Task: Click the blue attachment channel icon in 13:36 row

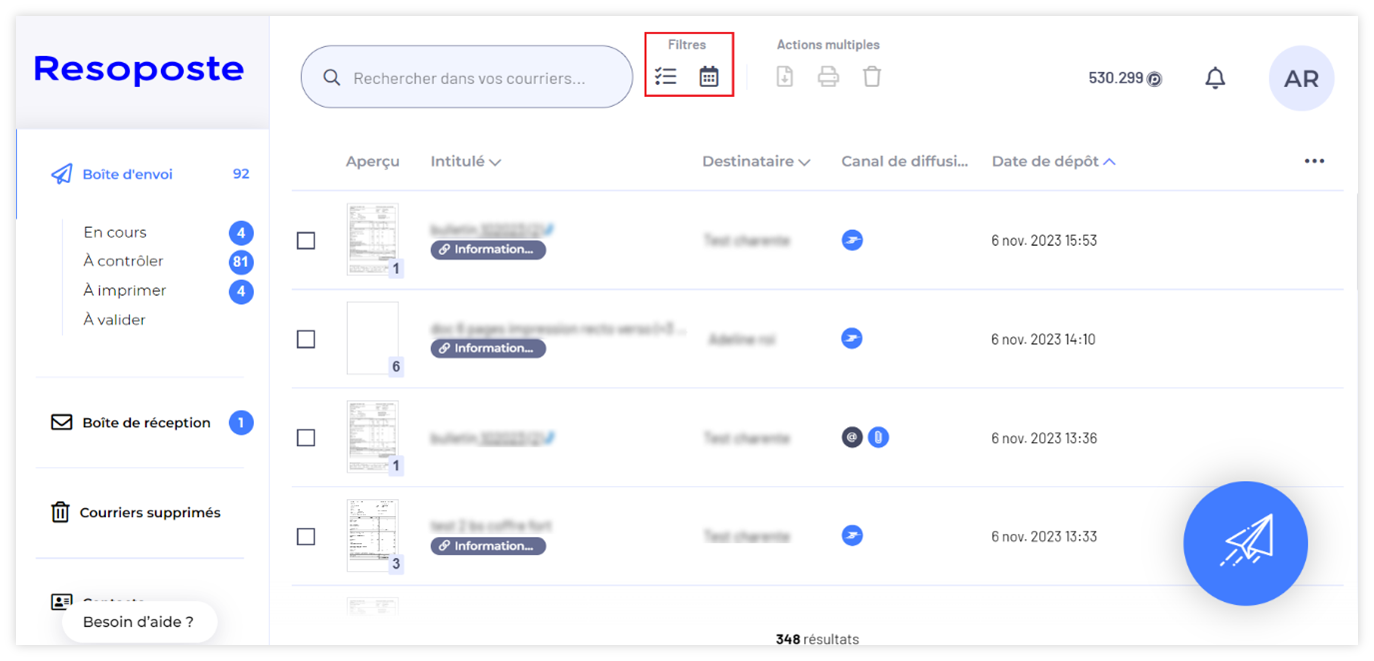Action: [878, 437]
